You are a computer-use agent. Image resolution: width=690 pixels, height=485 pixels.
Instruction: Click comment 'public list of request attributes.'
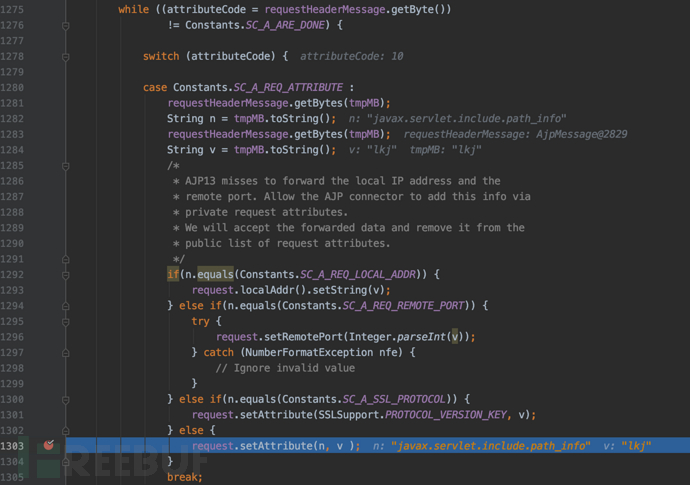287,243
